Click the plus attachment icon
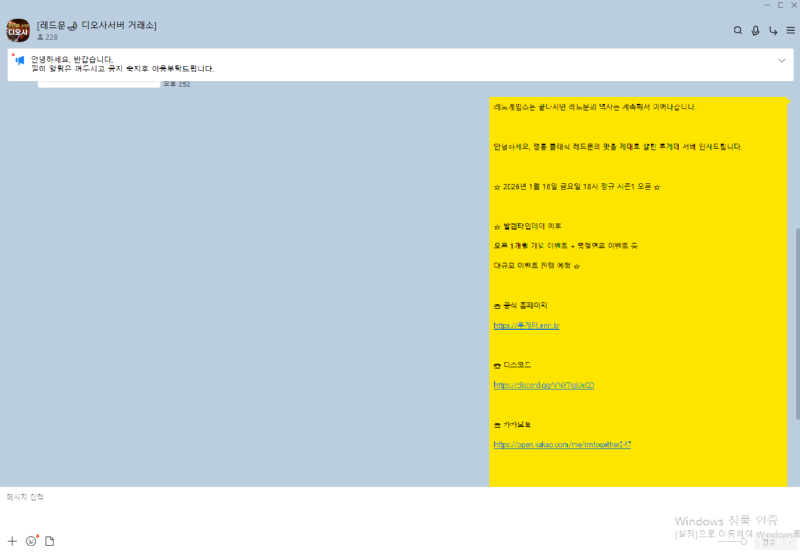 coord(12,541)
